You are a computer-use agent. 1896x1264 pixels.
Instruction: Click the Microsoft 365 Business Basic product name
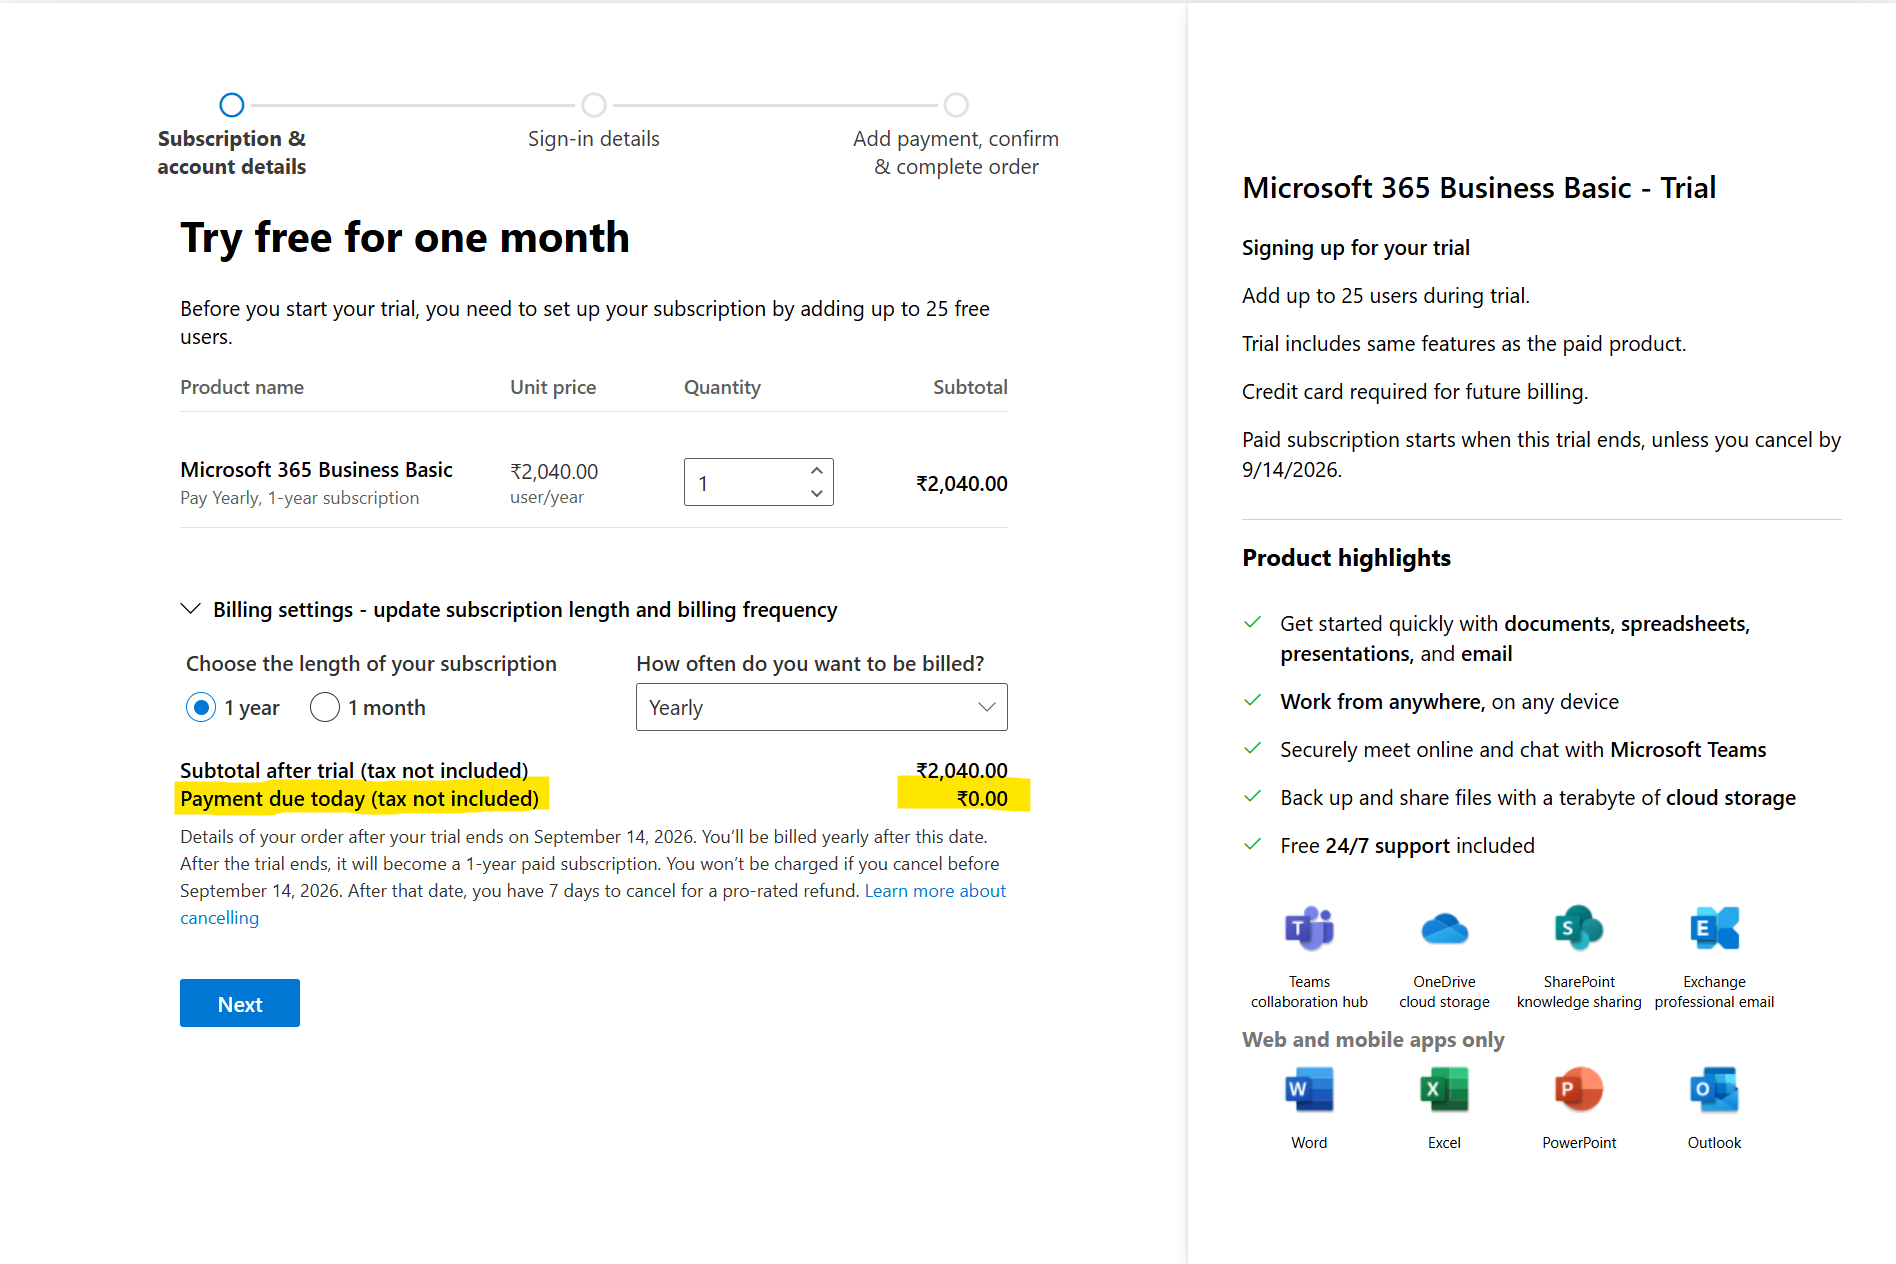pyautogui.click(x=316, y=470)
